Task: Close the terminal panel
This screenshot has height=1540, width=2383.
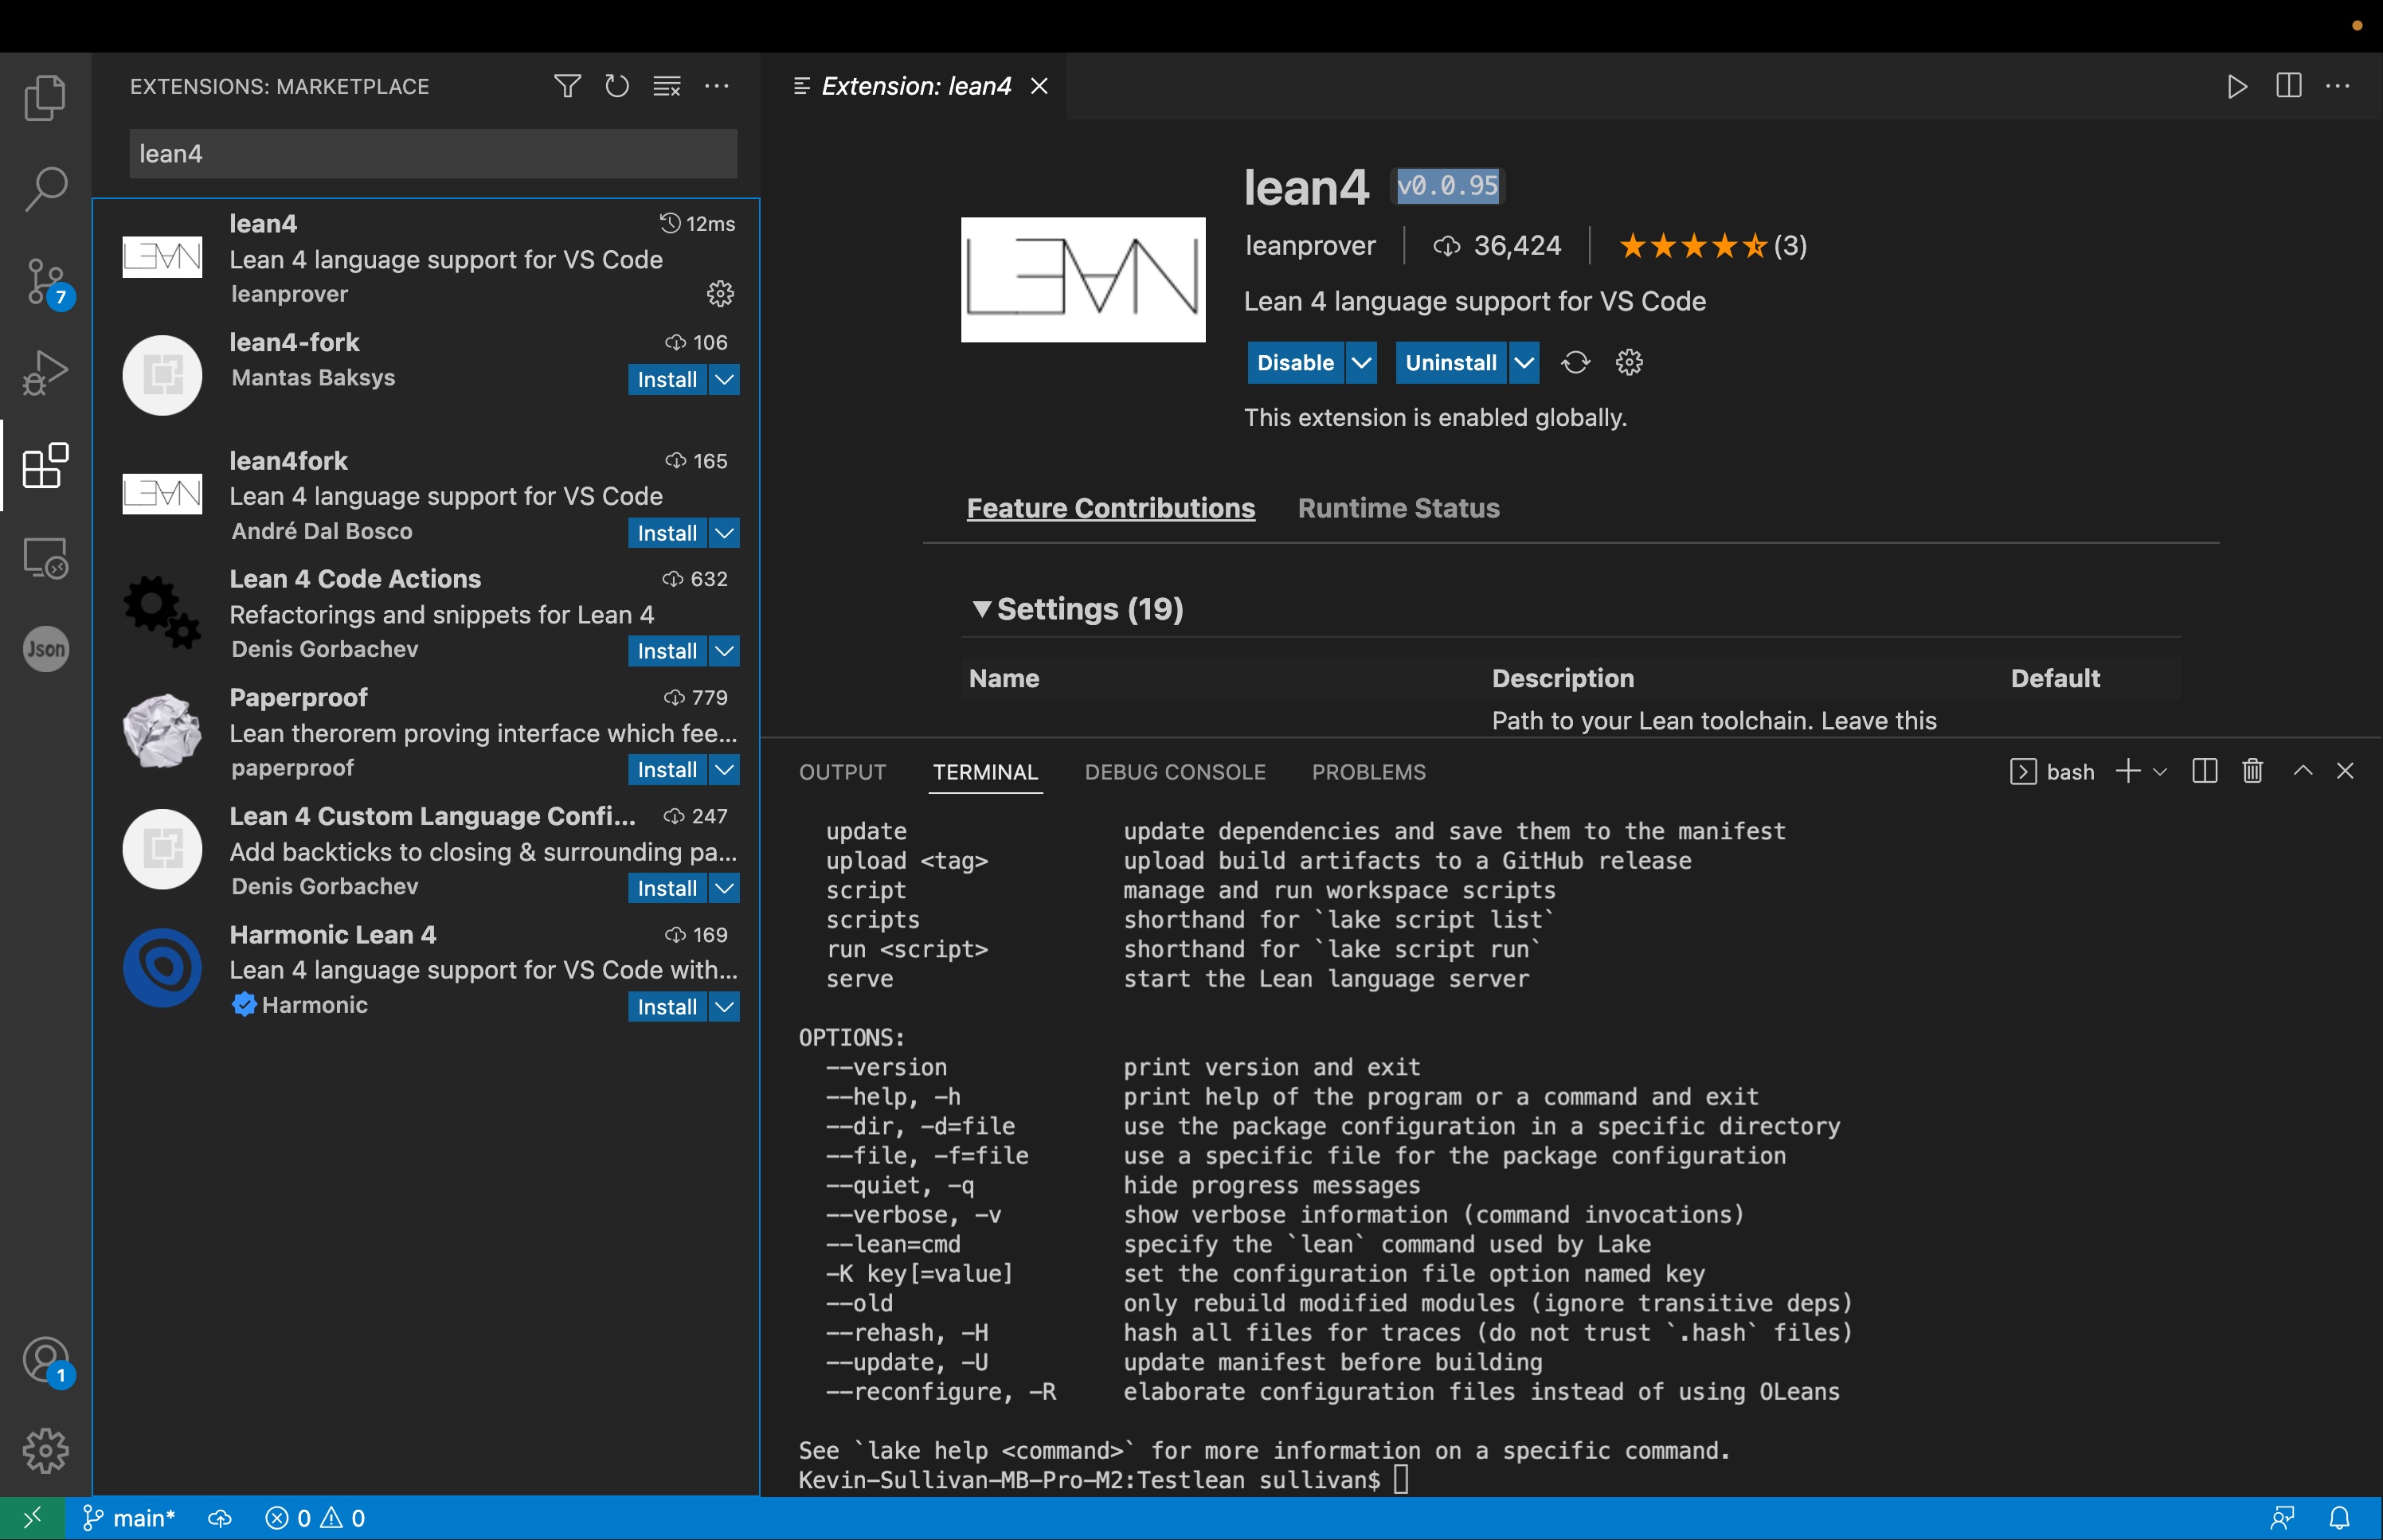Action: (2345, 771)
